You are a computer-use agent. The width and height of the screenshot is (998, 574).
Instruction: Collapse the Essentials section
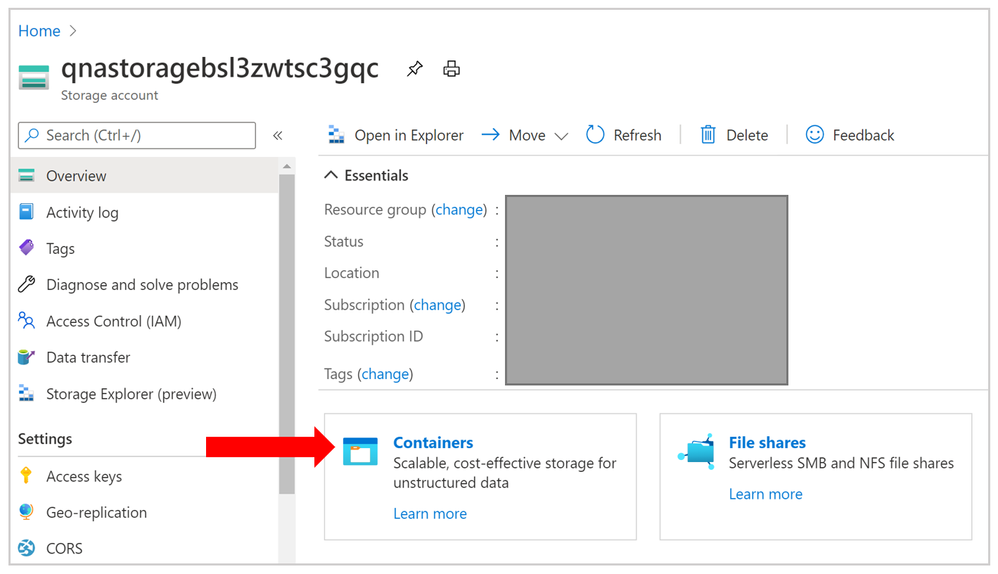click(331, 175)
